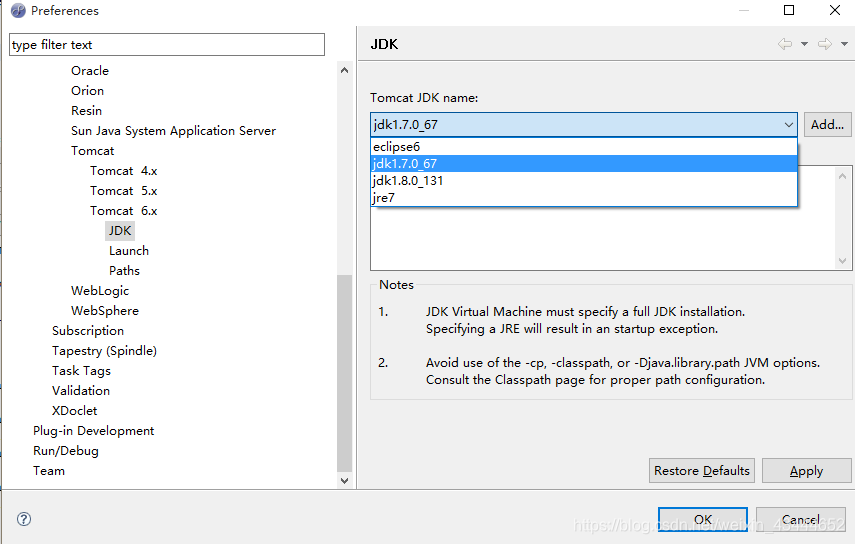Choose jdk1.8.0_131 from the JDK list

coord(583,180)
